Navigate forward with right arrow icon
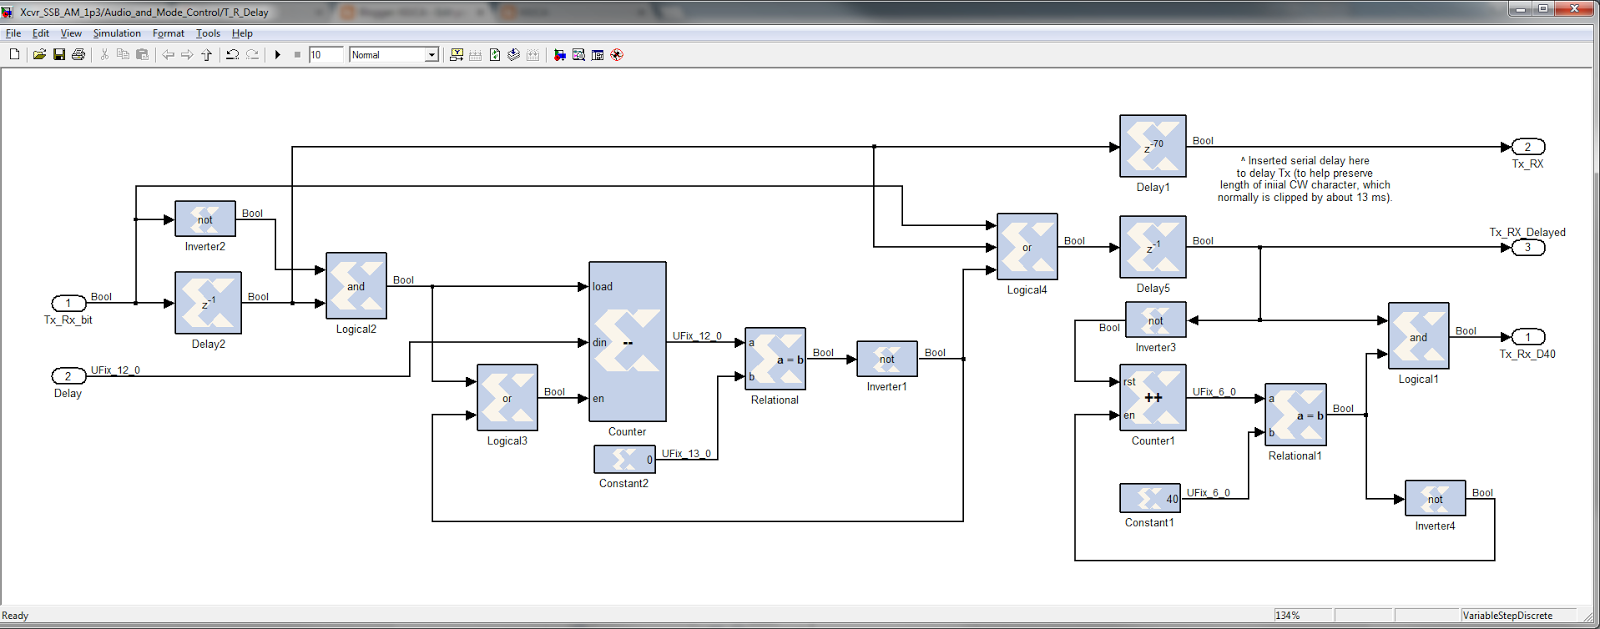The width and height of the screenshot is (1600, 629). tap(187, 55)
